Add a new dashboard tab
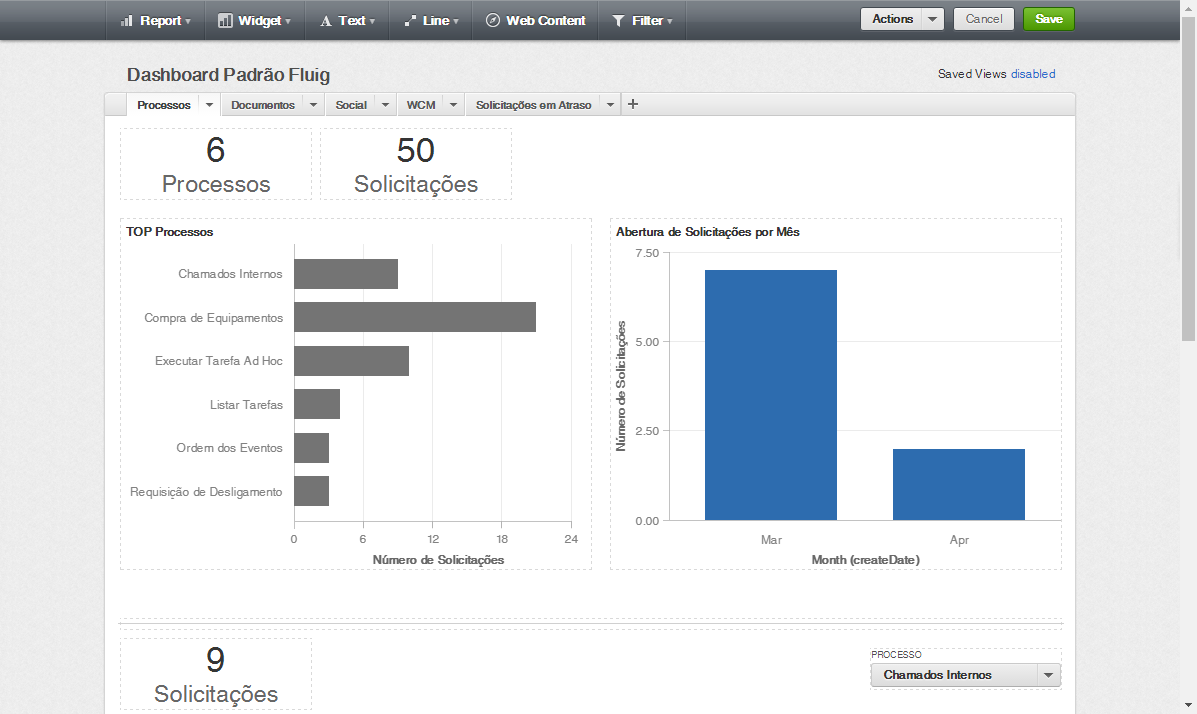This screenshot has height=714, width=1197. tap(633, 104)
